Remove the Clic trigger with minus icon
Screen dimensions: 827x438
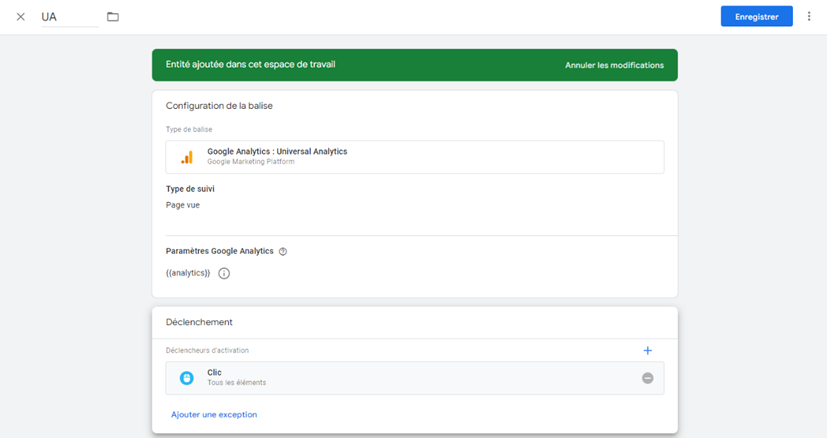click(x=647, y=378)
